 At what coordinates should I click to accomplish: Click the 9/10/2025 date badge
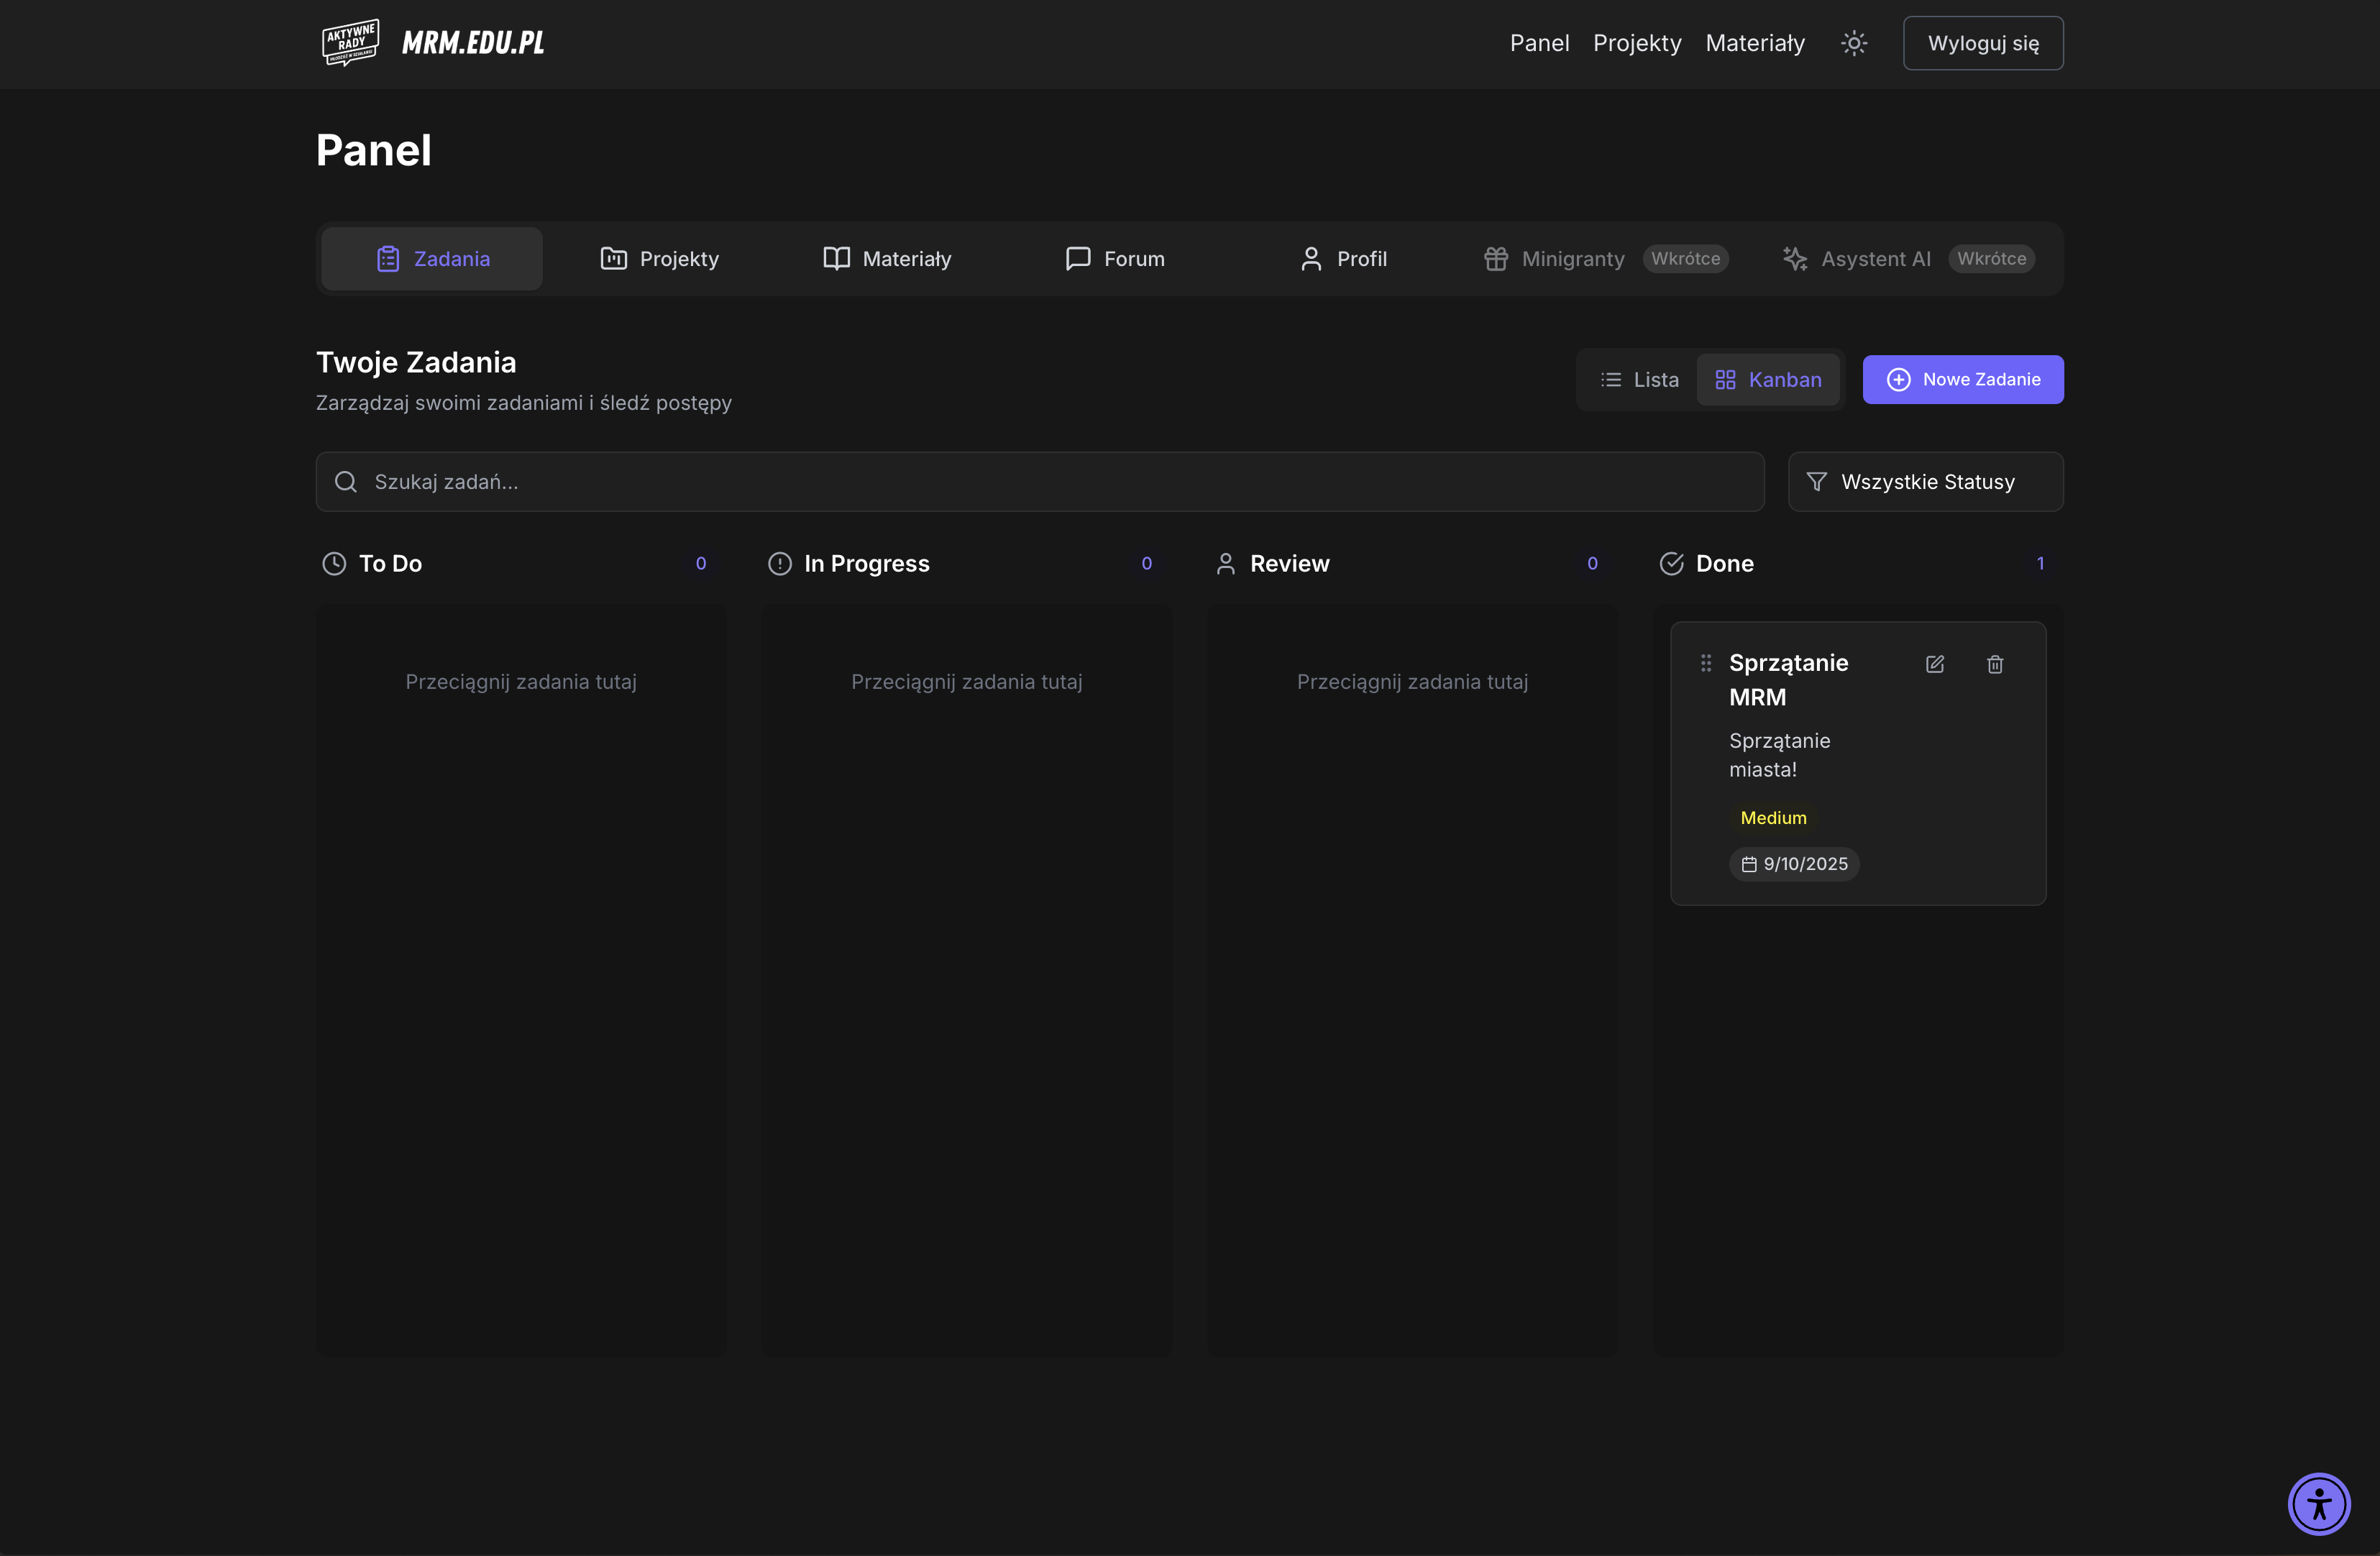point(1793,864)
